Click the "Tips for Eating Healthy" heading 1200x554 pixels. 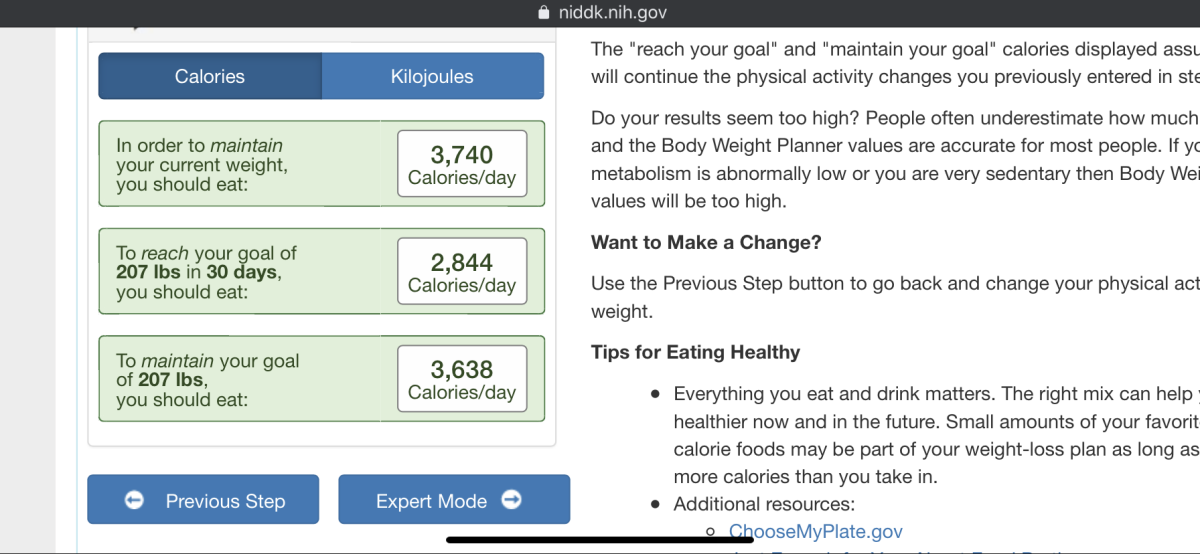click(x=695, y=351)
